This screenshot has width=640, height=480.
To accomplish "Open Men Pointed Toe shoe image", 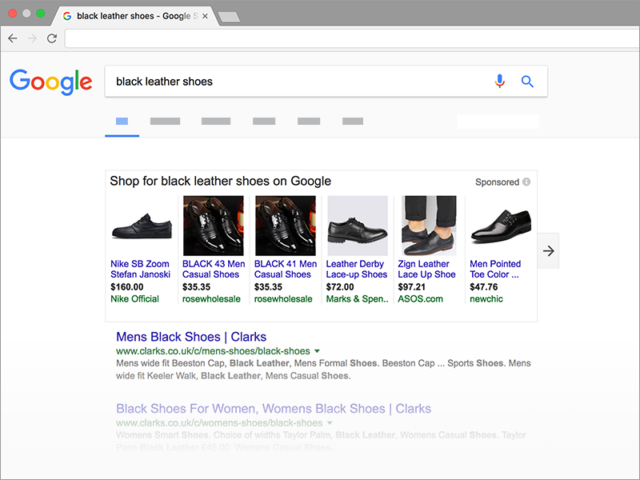I will pos(501,226).
